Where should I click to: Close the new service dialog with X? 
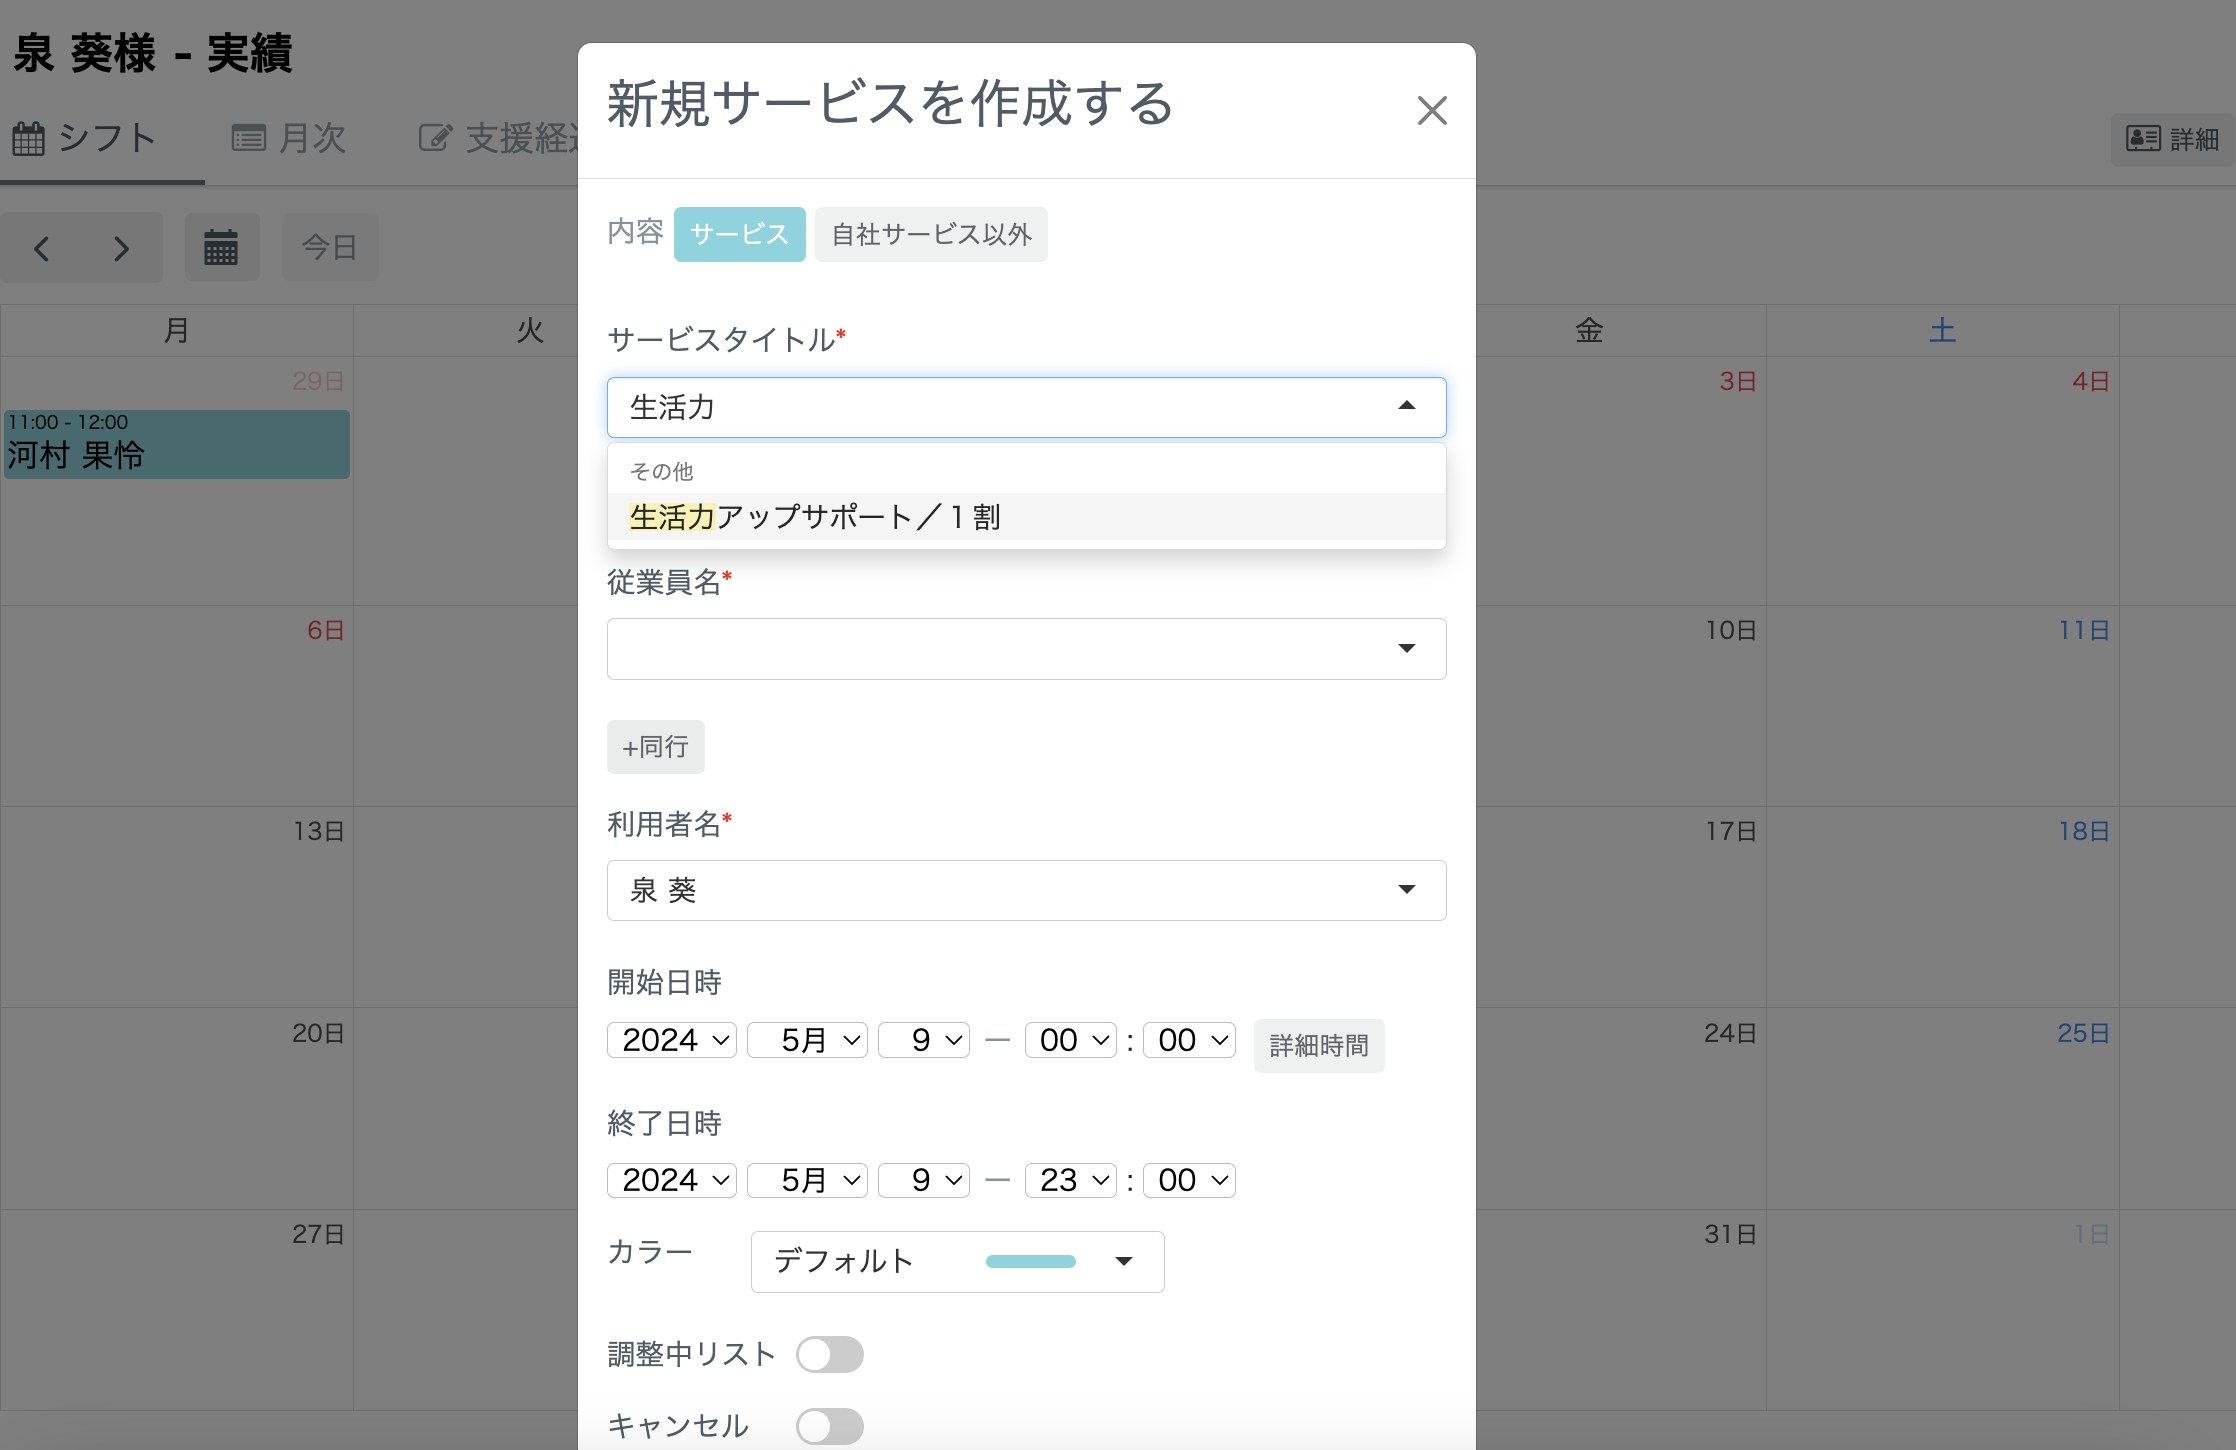[x=1432, y=110]
